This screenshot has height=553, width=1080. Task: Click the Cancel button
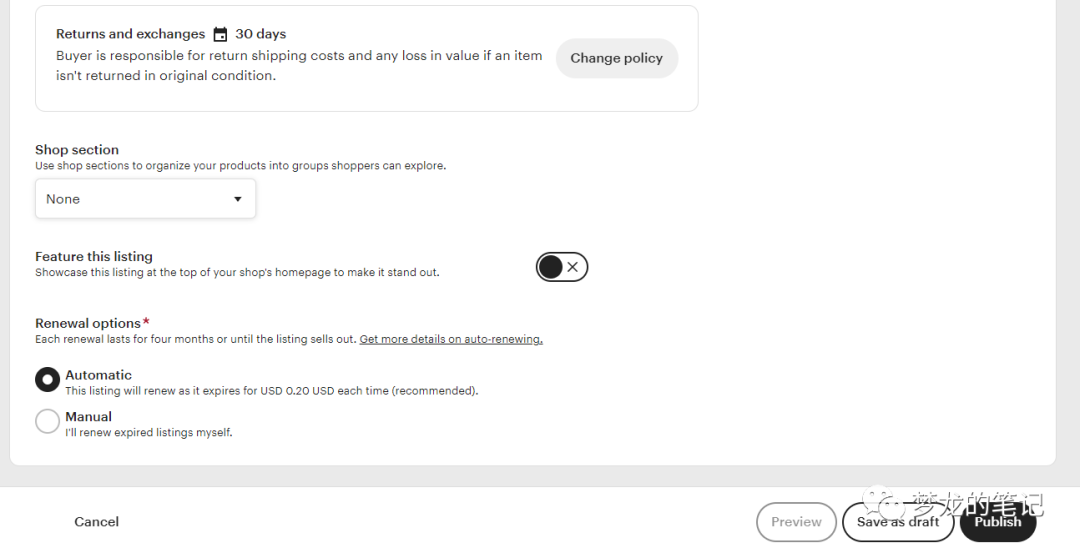click(96, 522)
